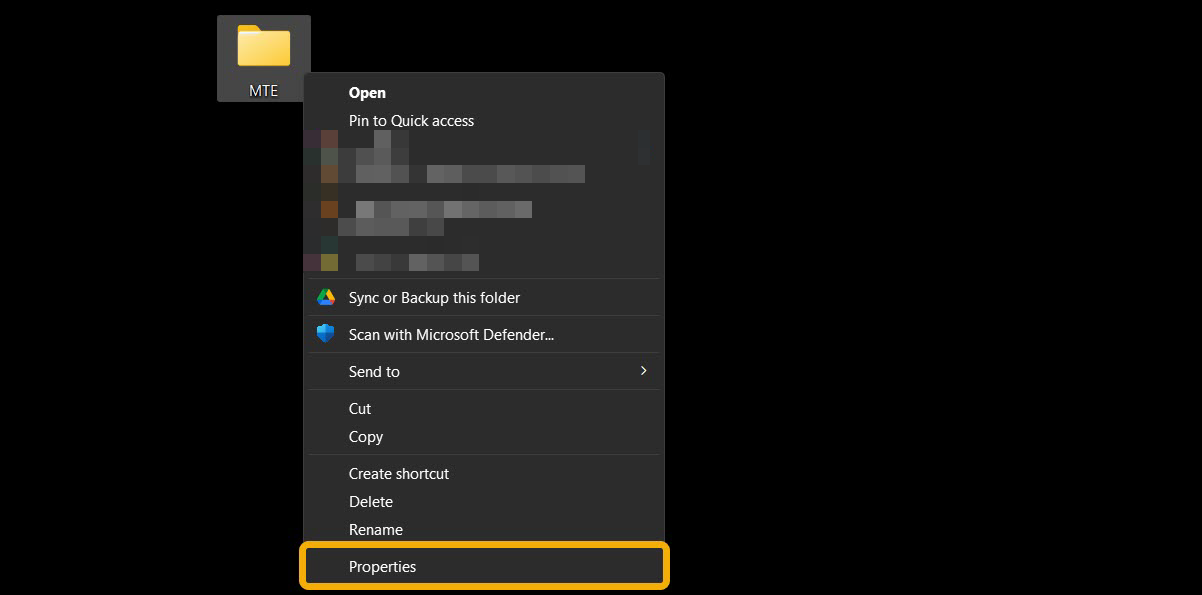Cut the MTE folder
Image resolution: width=1202 pixels, height=595 pixels.
click(360, 408)
